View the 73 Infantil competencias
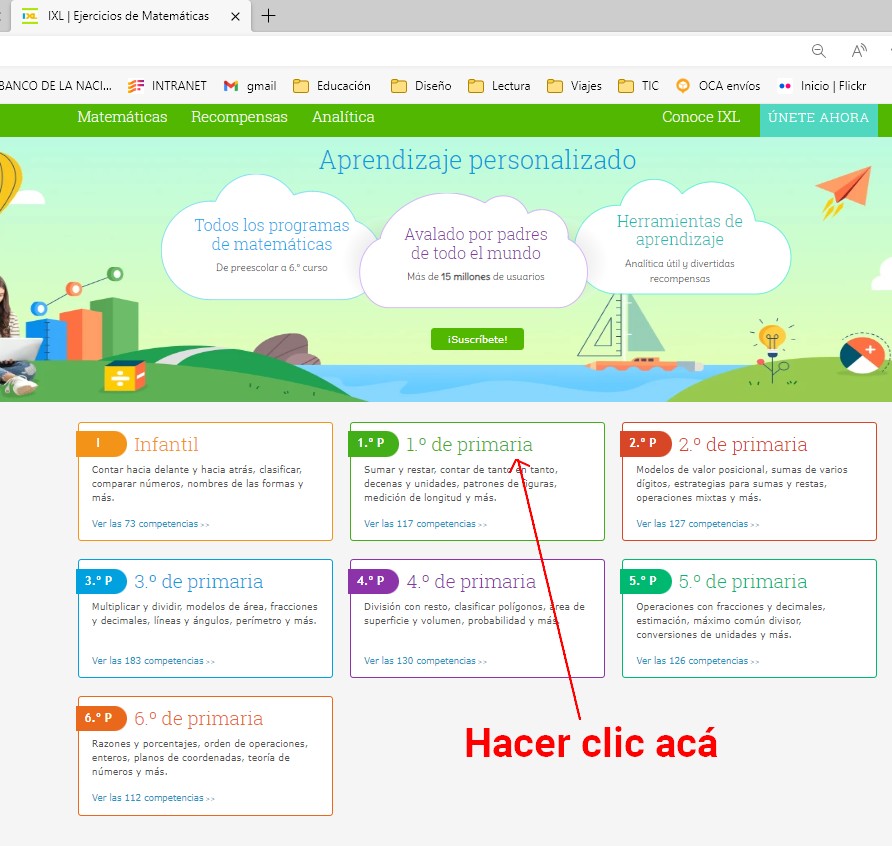Image resolution: width=892 pixels, height=846 pixels. 150,524
